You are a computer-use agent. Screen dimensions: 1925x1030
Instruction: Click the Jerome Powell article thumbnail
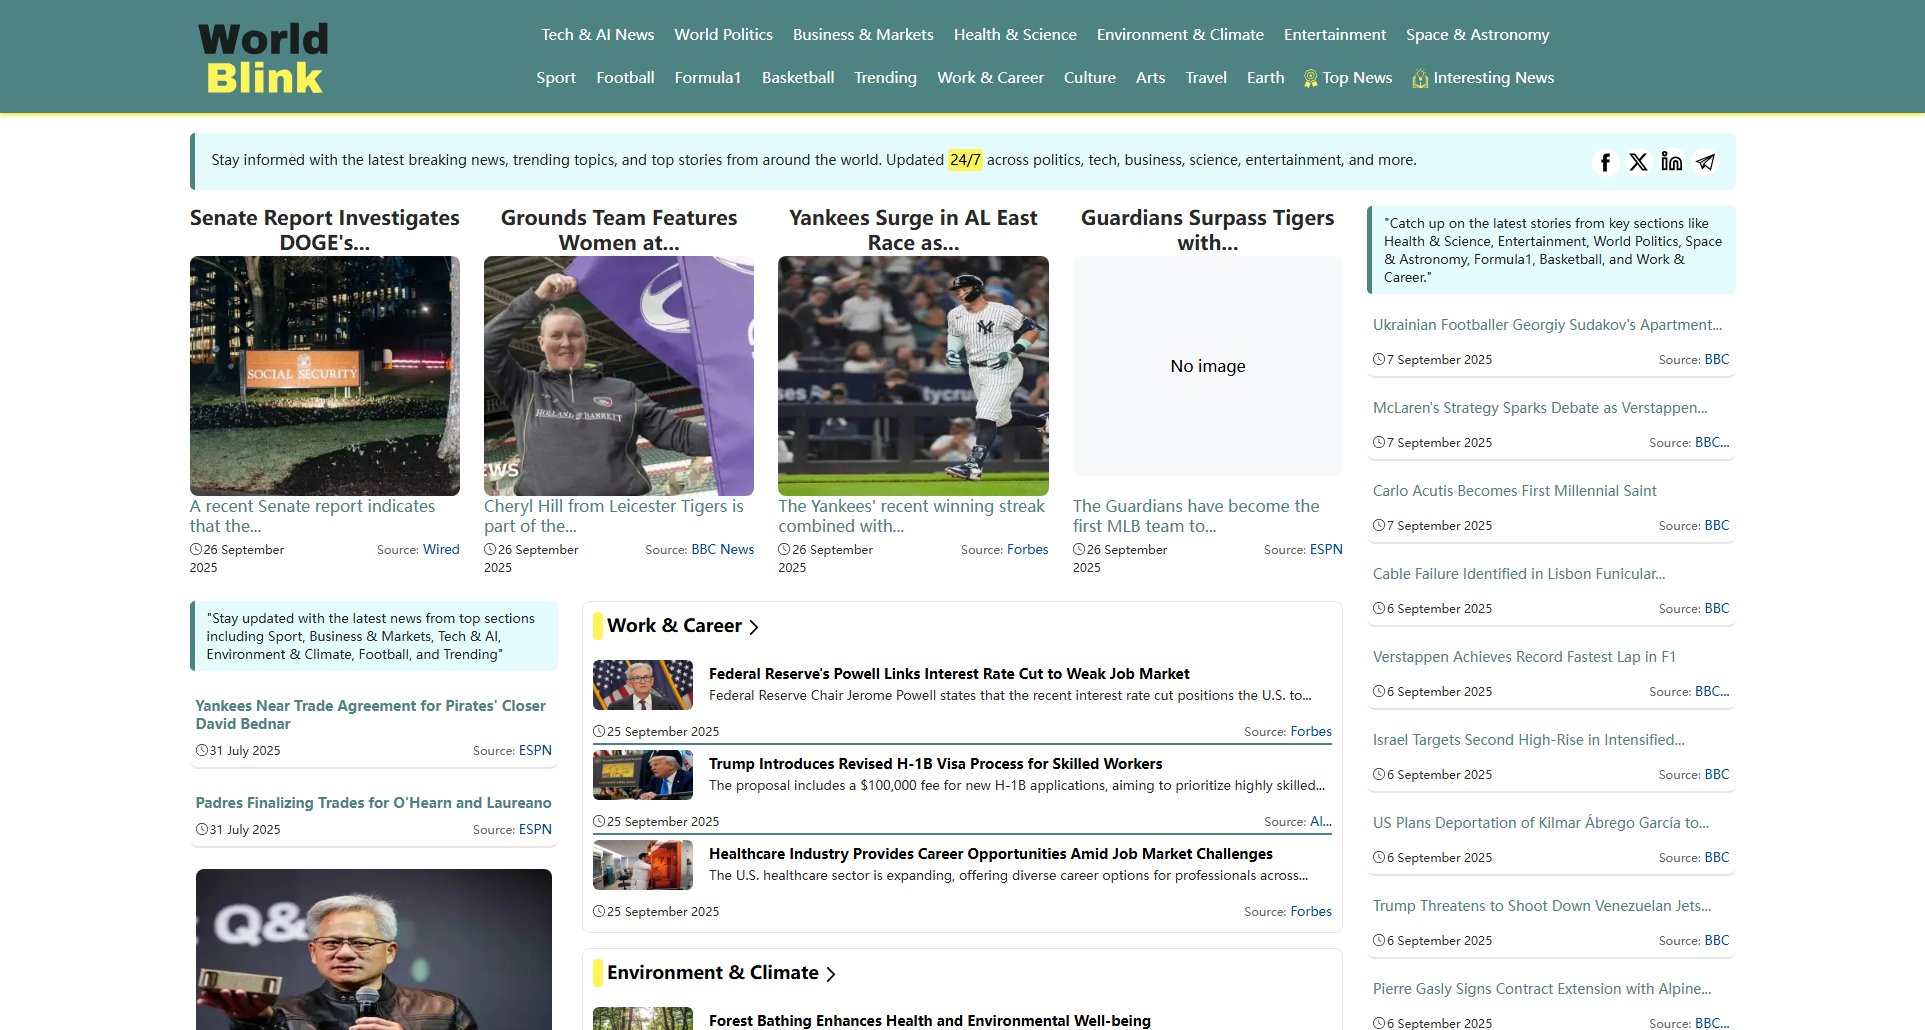[x=643, y=685]
